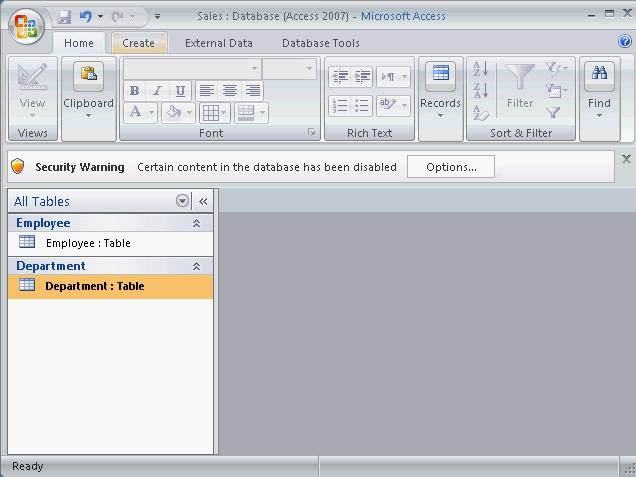The width and height of the screenshot is (636, 477).
Task: Toggle Underline formatting
Action: pos(180,91)
